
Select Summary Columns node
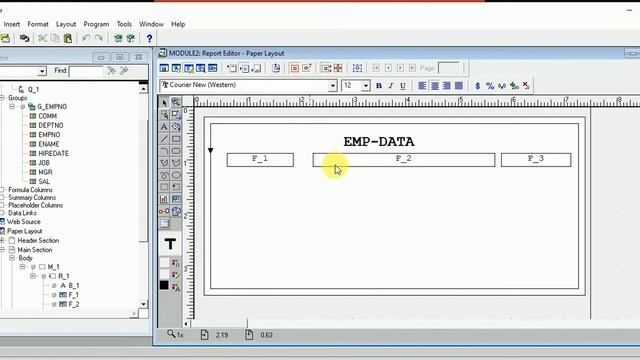[x=32, y=198]
